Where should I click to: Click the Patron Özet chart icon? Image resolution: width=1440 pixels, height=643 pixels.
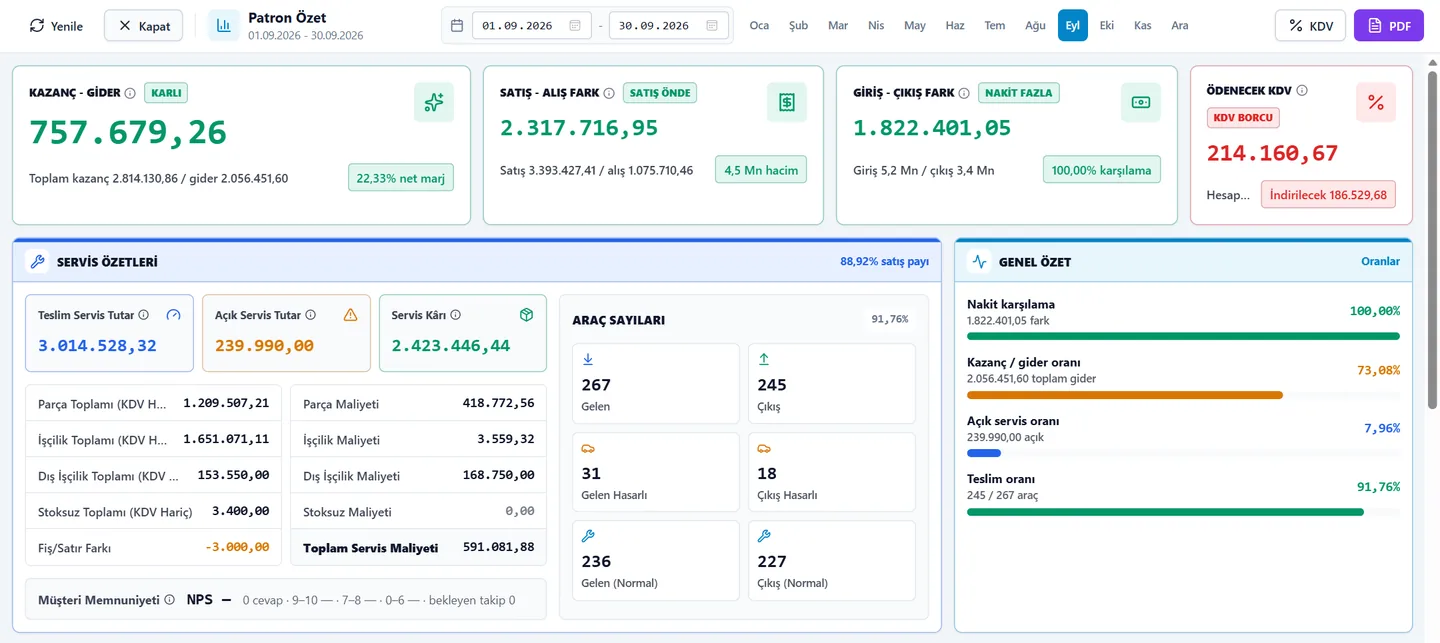pyautogui.click(x=224, y=25)
